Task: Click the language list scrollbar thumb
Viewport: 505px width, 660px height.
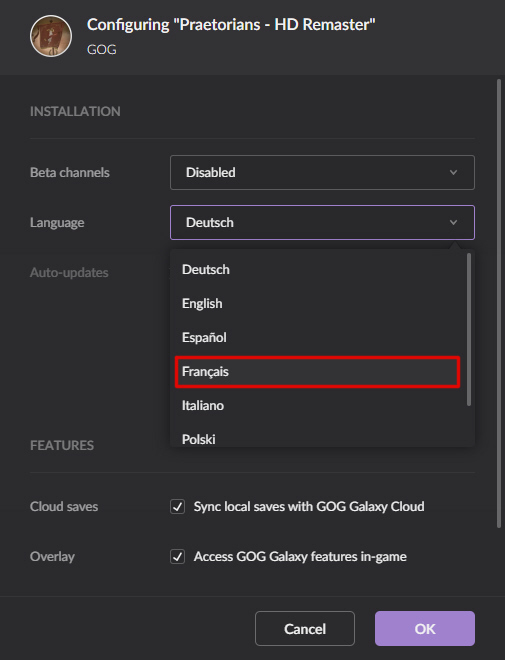Action: 468,329
